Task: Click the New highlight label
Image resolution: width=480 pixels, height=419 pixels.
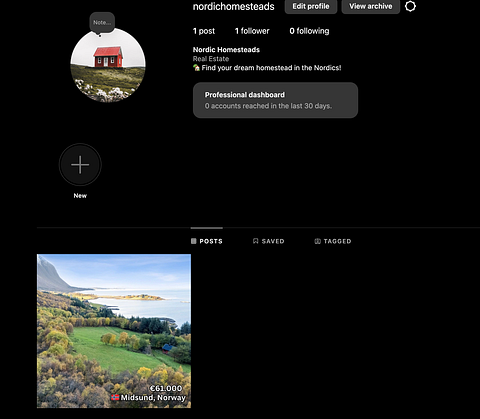Action: click(x=80, y=196)
